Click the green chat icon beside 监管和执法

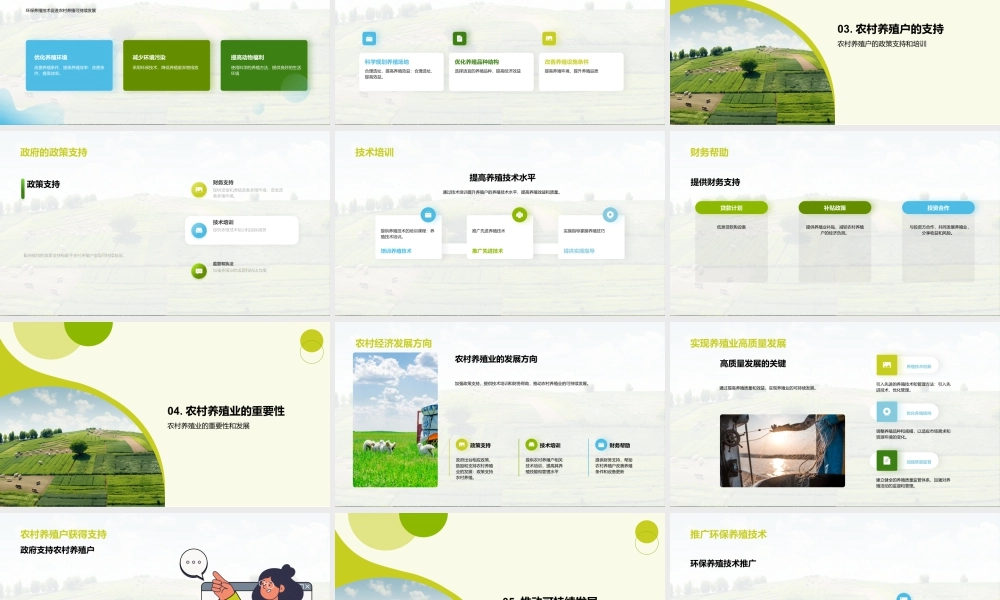199,271
